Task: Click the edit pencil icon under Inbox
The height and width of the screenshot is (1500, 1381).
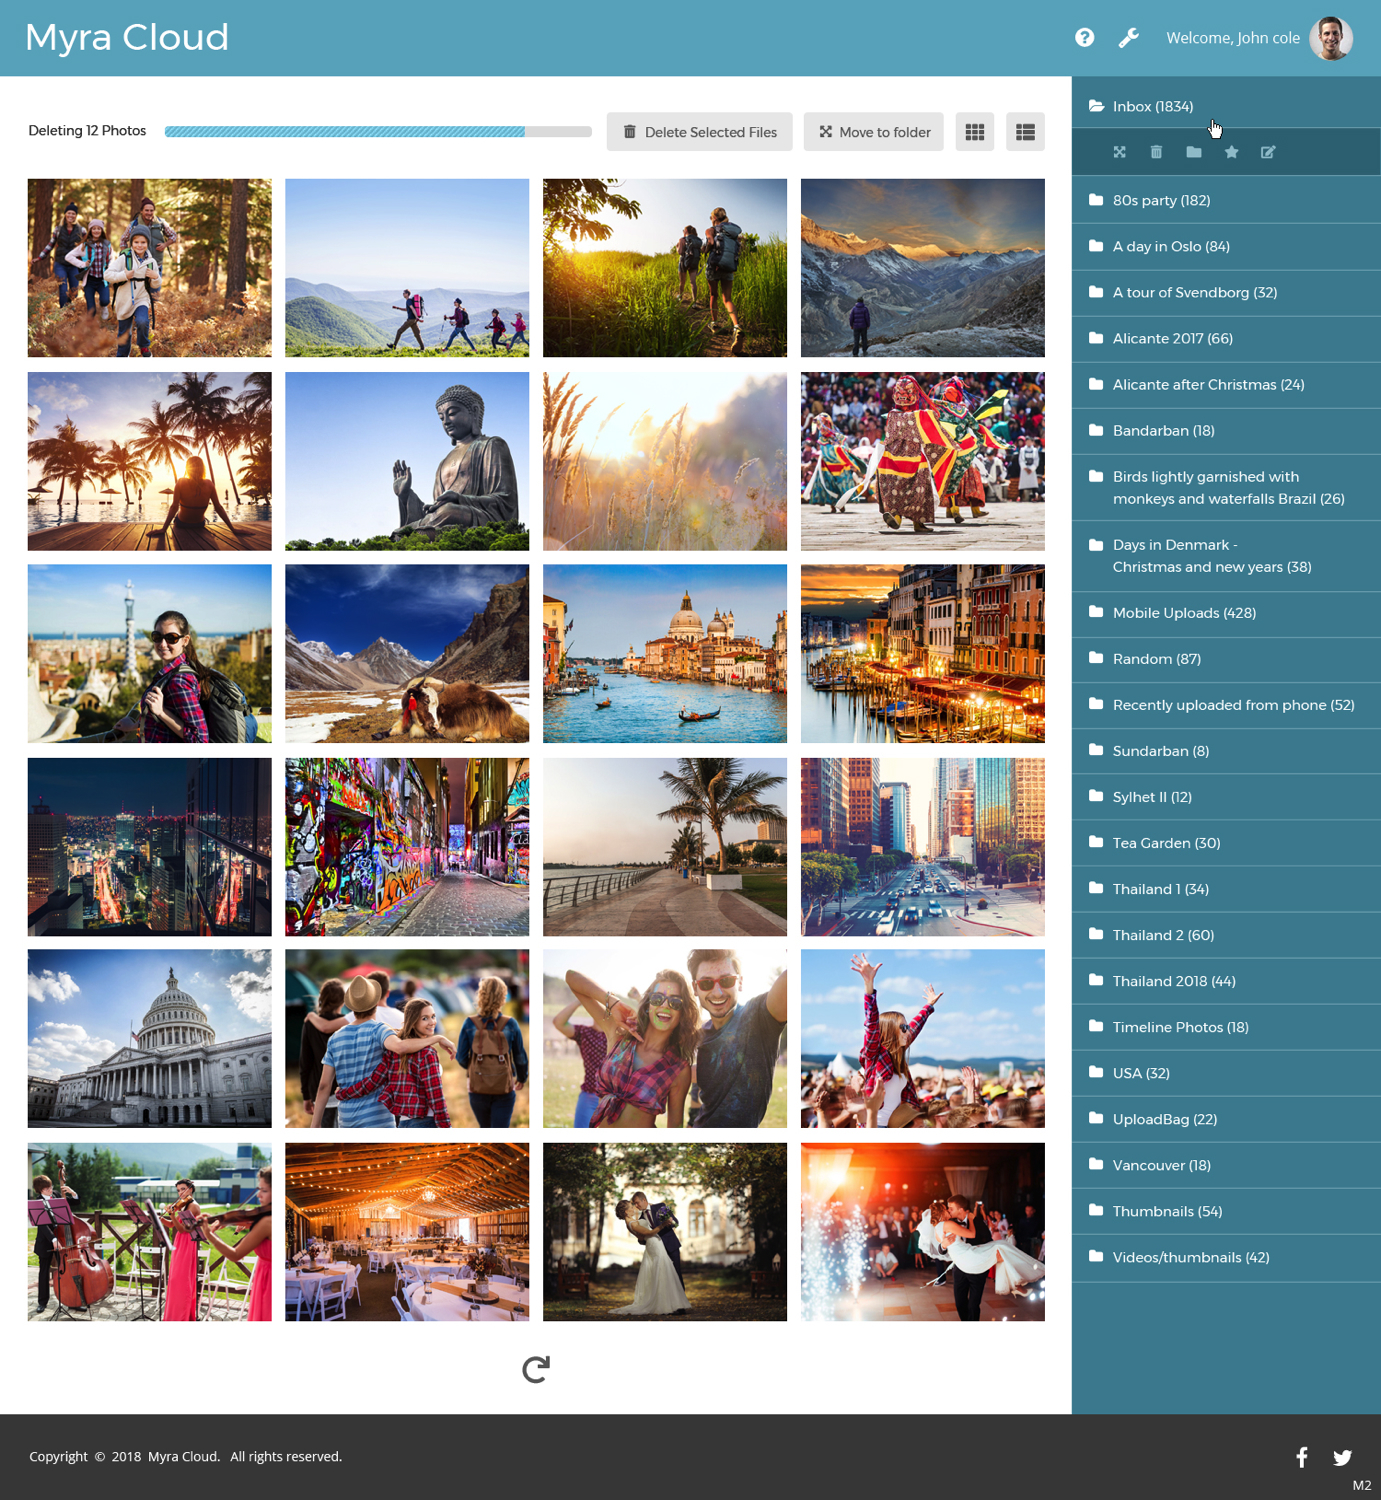Action: [1268, 152]
